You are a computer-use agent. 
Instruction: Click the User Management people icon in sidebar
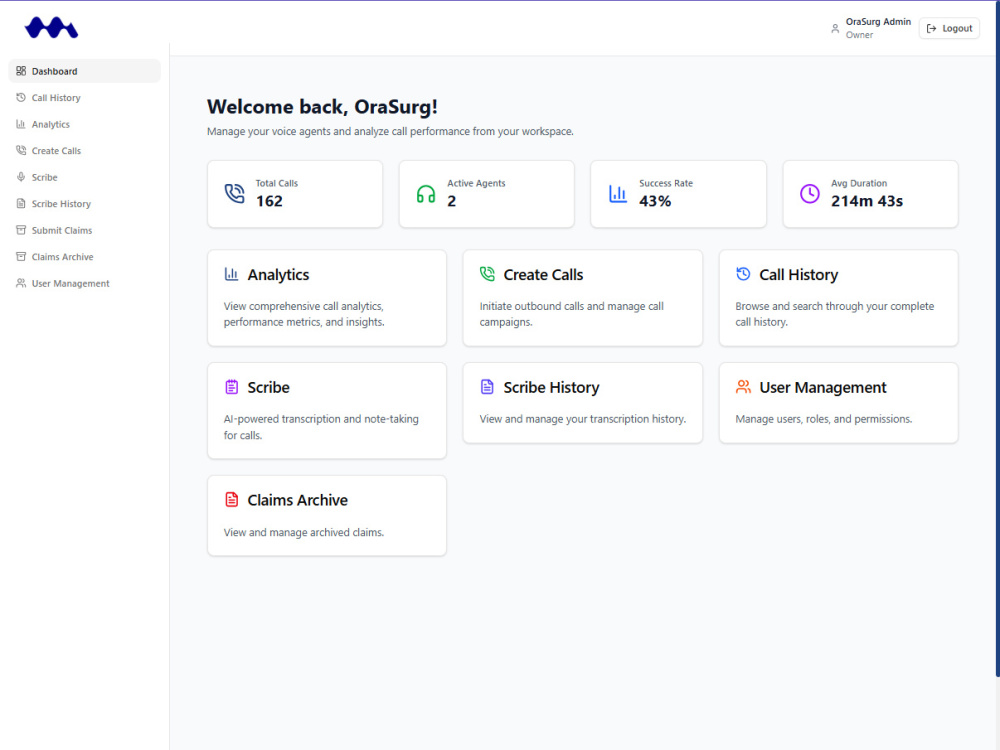pos(21,283)
